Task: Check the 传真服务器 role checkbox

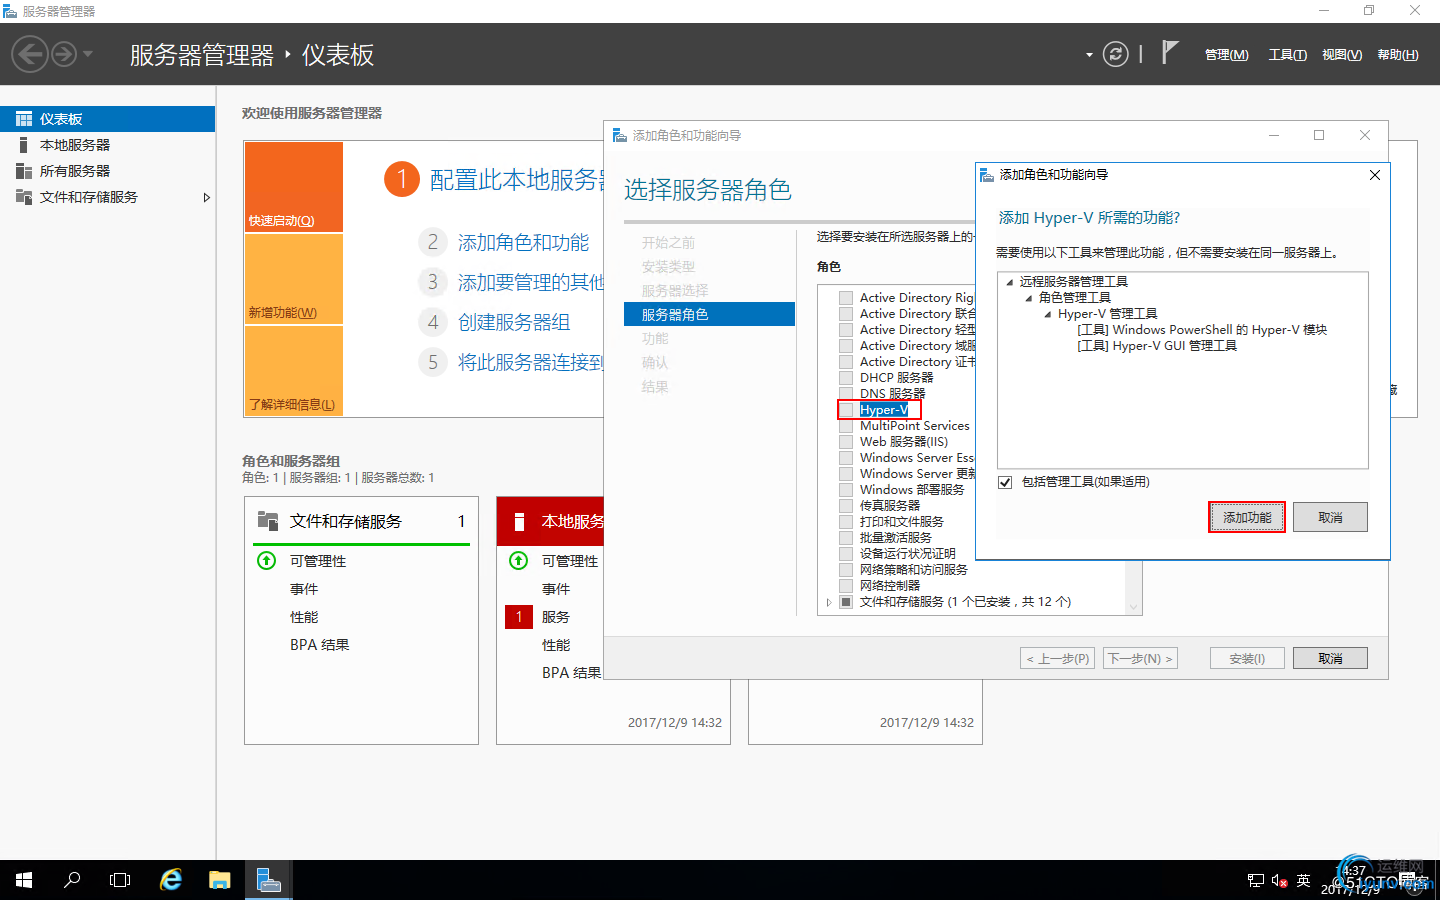Action: 846,506
